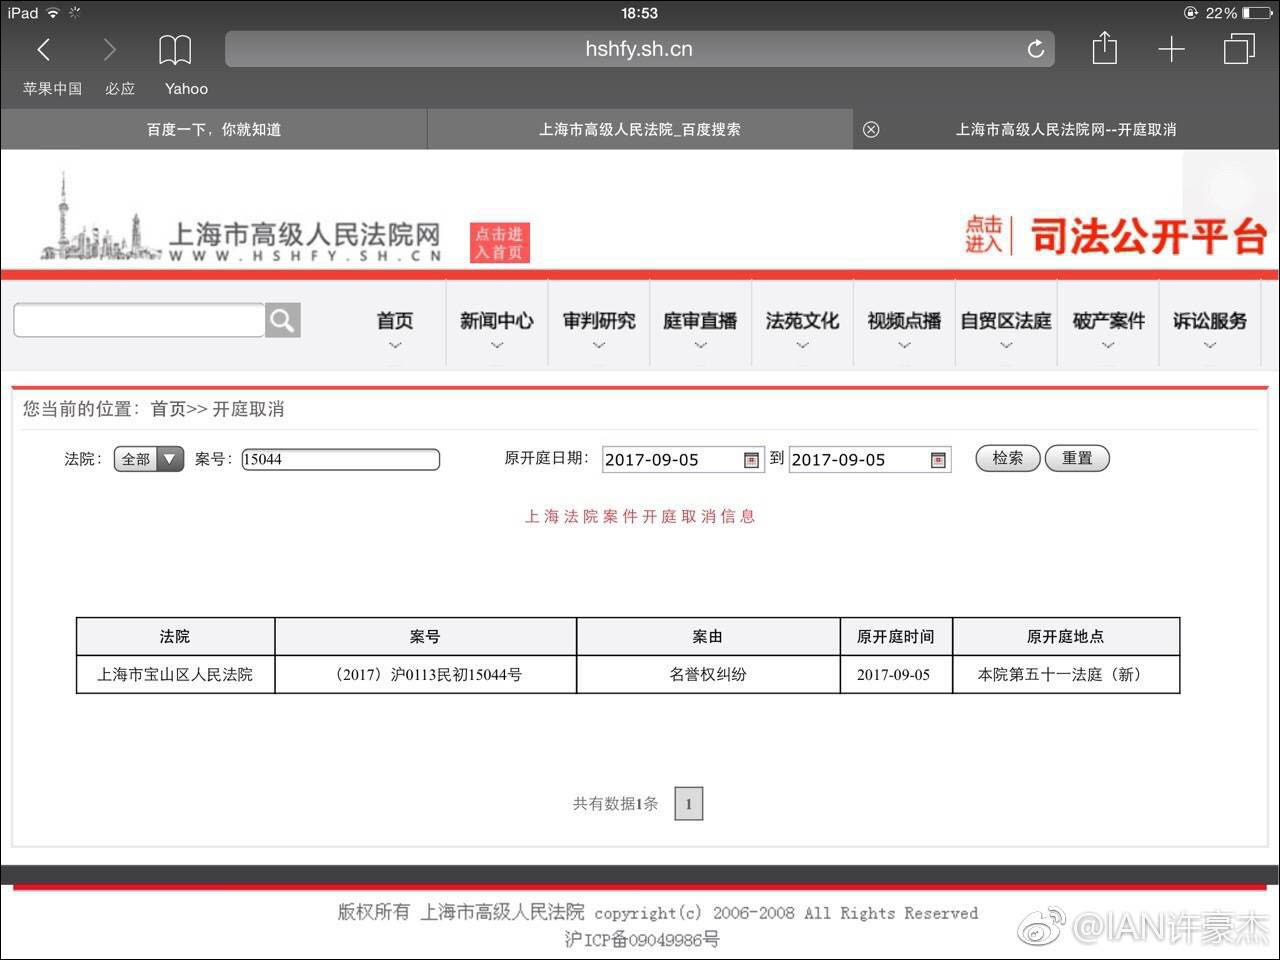Image resolution: width=1280 pixels, height=960 pixels.
Task: Click the site search magnifier icon
Action: coord(283,320)
